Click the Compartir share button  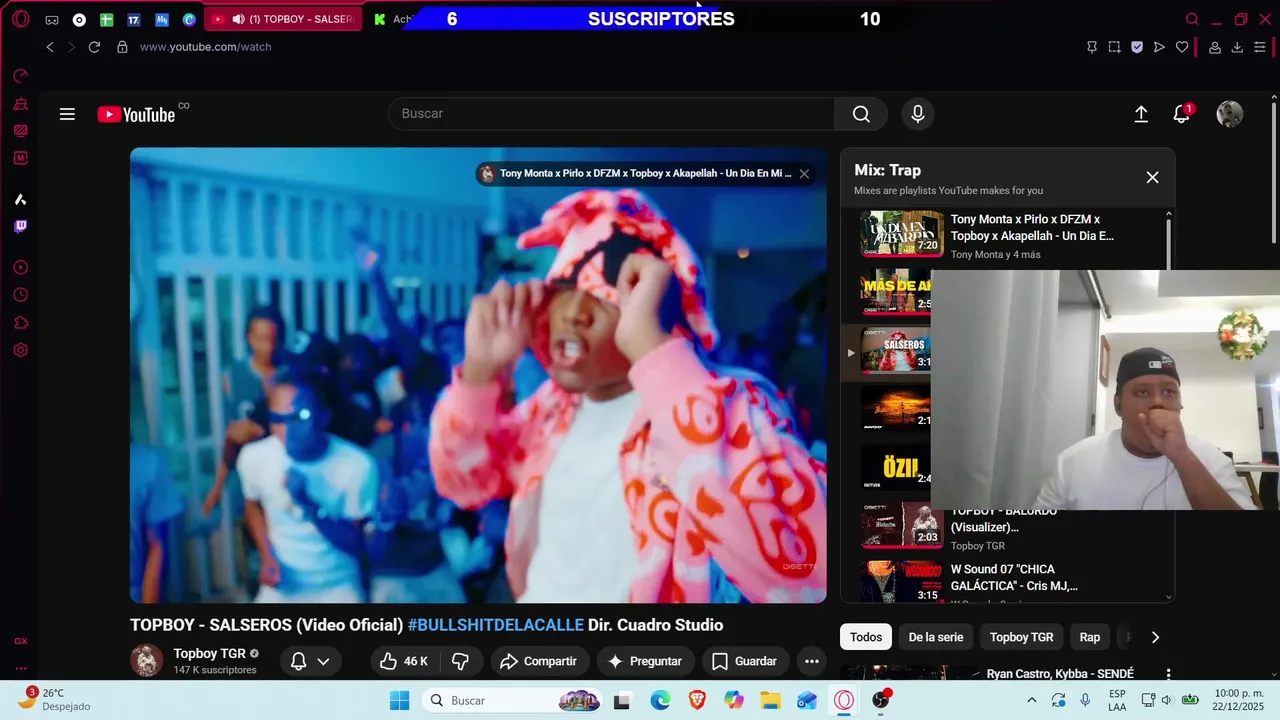[539, 661]
